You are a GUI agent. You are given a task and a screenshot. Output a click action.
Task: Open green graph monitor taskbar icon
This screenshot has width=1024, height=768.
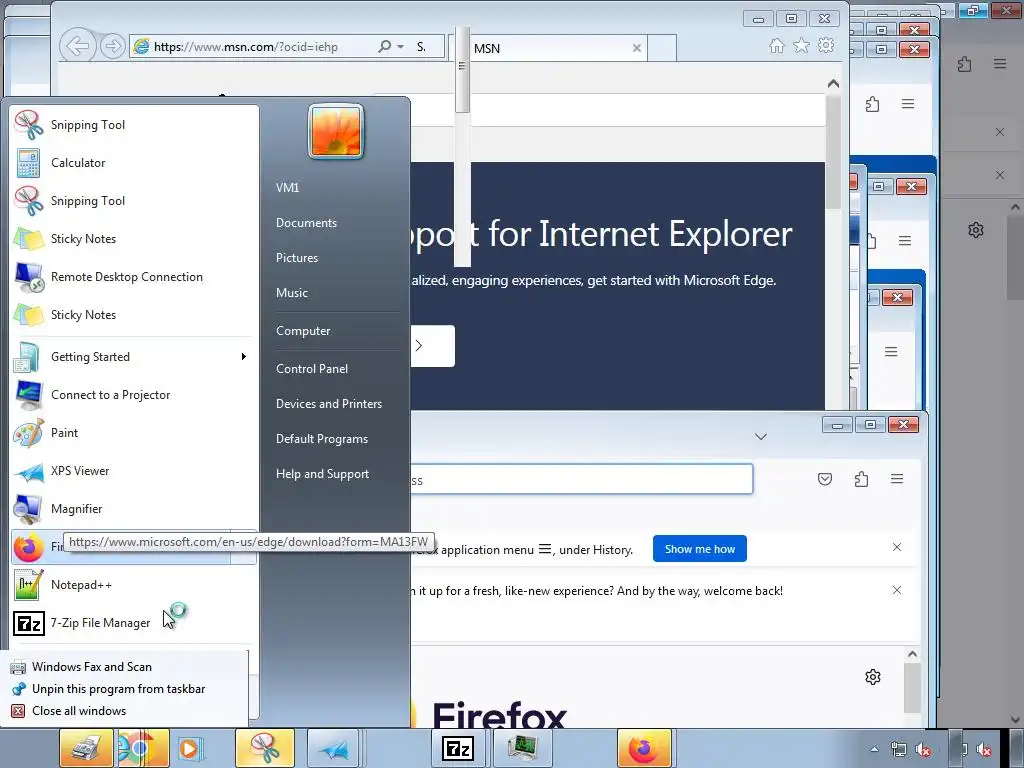[522, 748]
